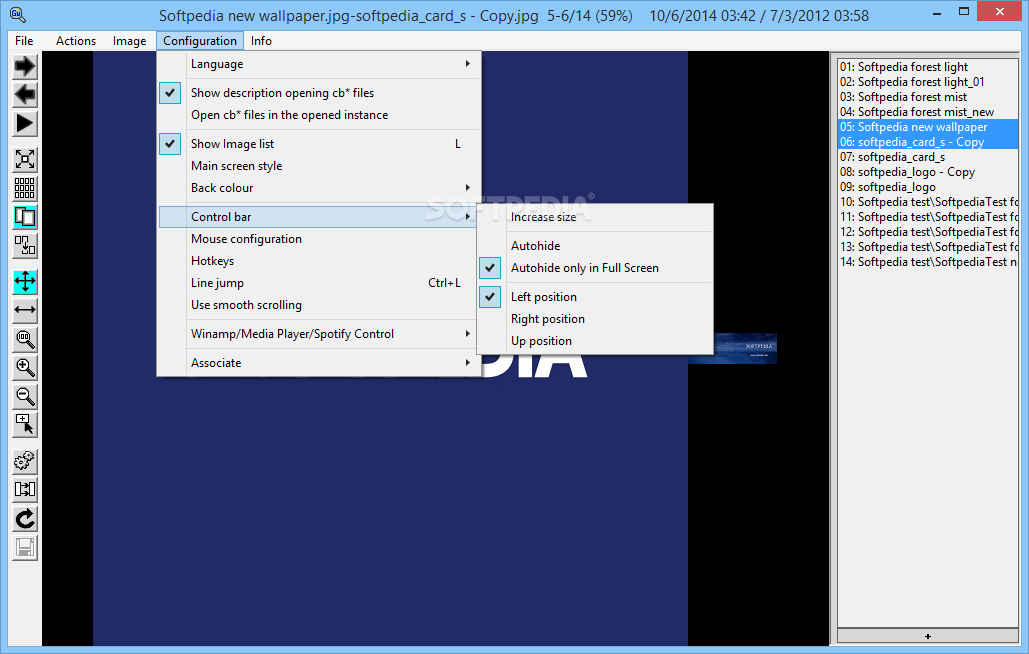Image resolution: width=1029 pixels, height=654 pixels.
Task: Toggle the double page view icon
Action: click(25, 217)
